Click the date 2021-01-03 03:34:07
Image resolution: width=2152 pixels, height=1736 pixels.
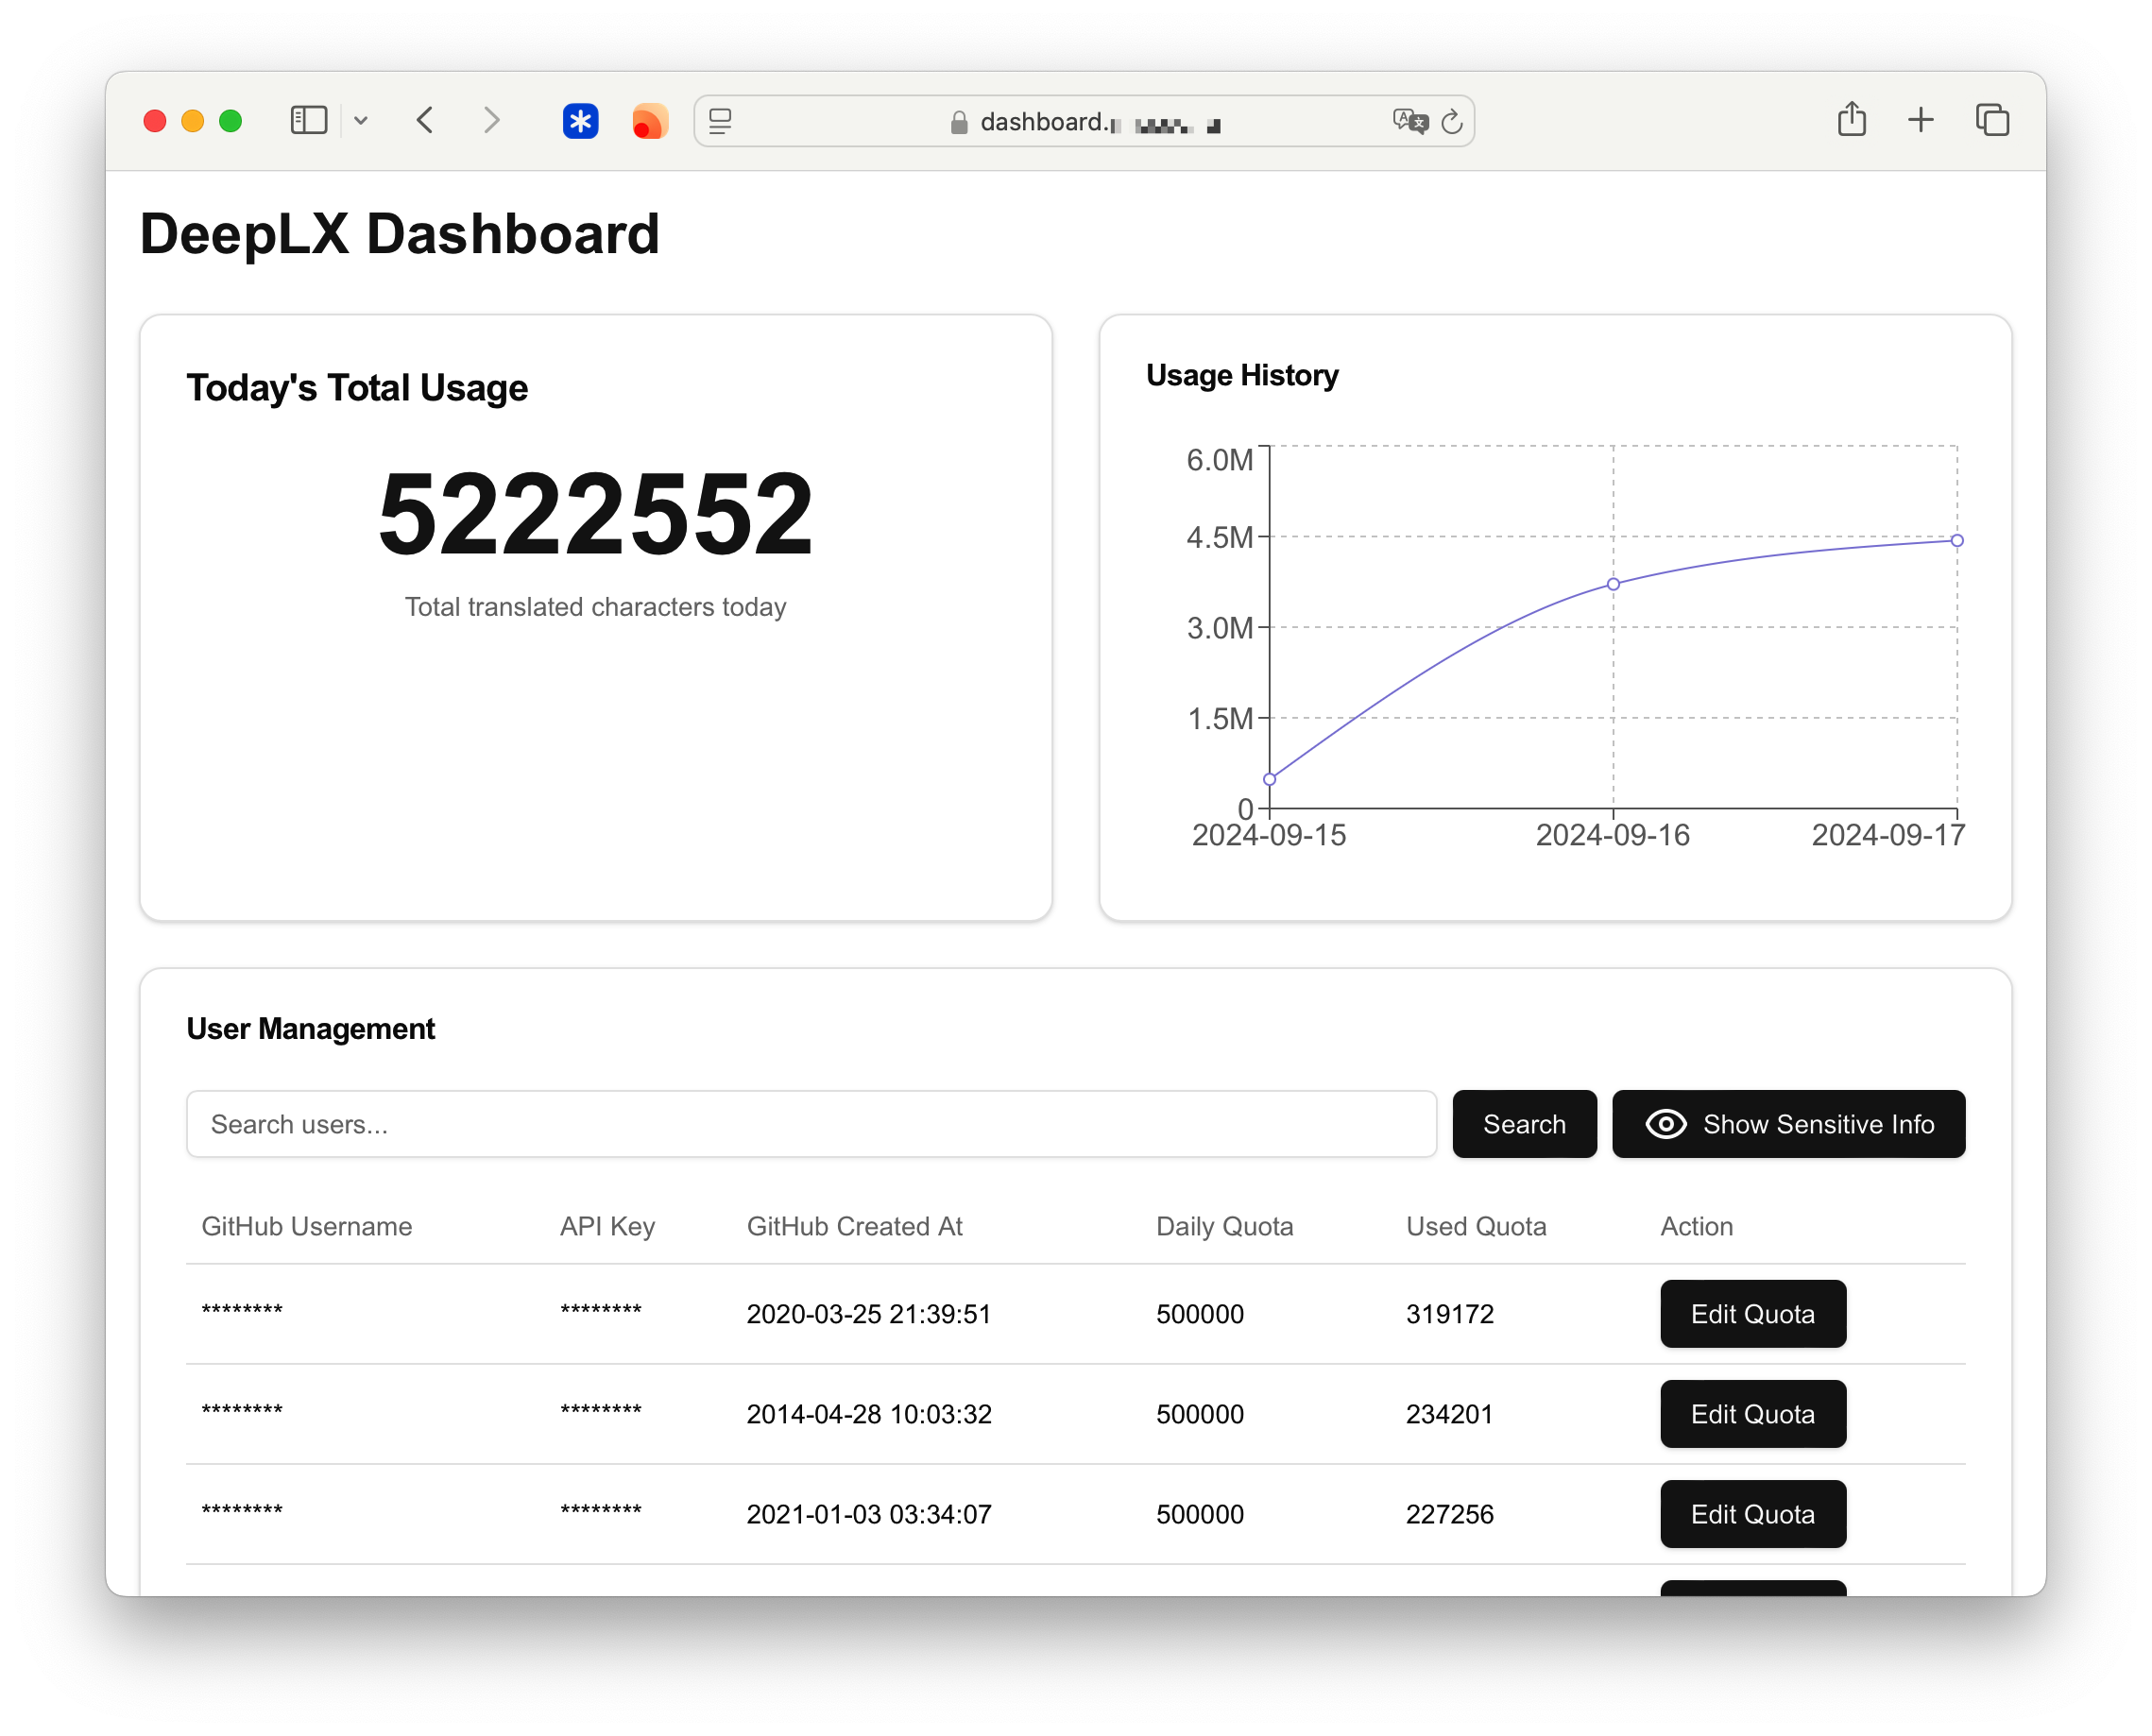click(869, 1514)
